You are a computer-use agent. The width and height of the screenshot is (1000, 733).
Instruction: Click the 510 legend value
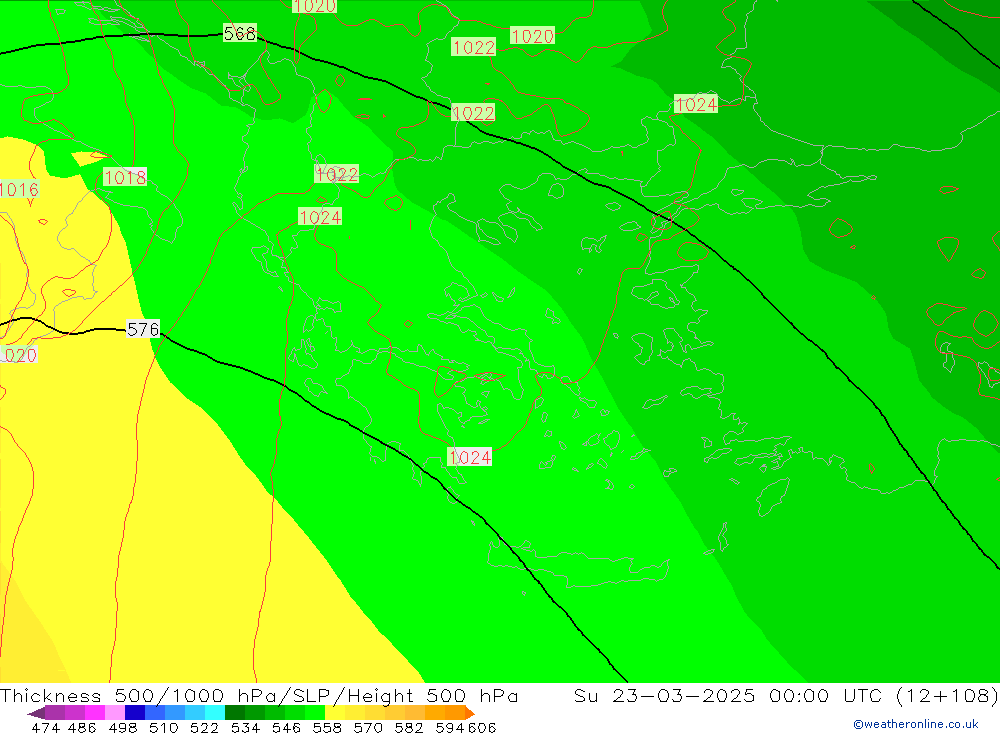click(x=163, y=727)
